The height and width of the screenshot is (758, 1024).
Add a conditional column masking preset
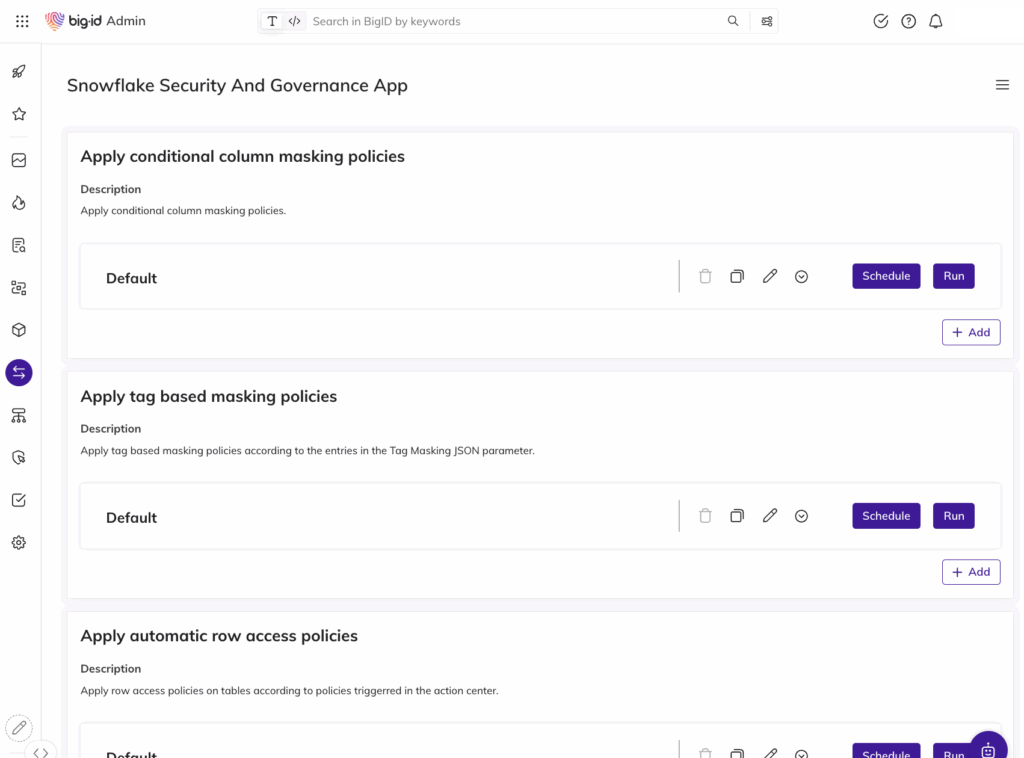[x=971, y=332]
